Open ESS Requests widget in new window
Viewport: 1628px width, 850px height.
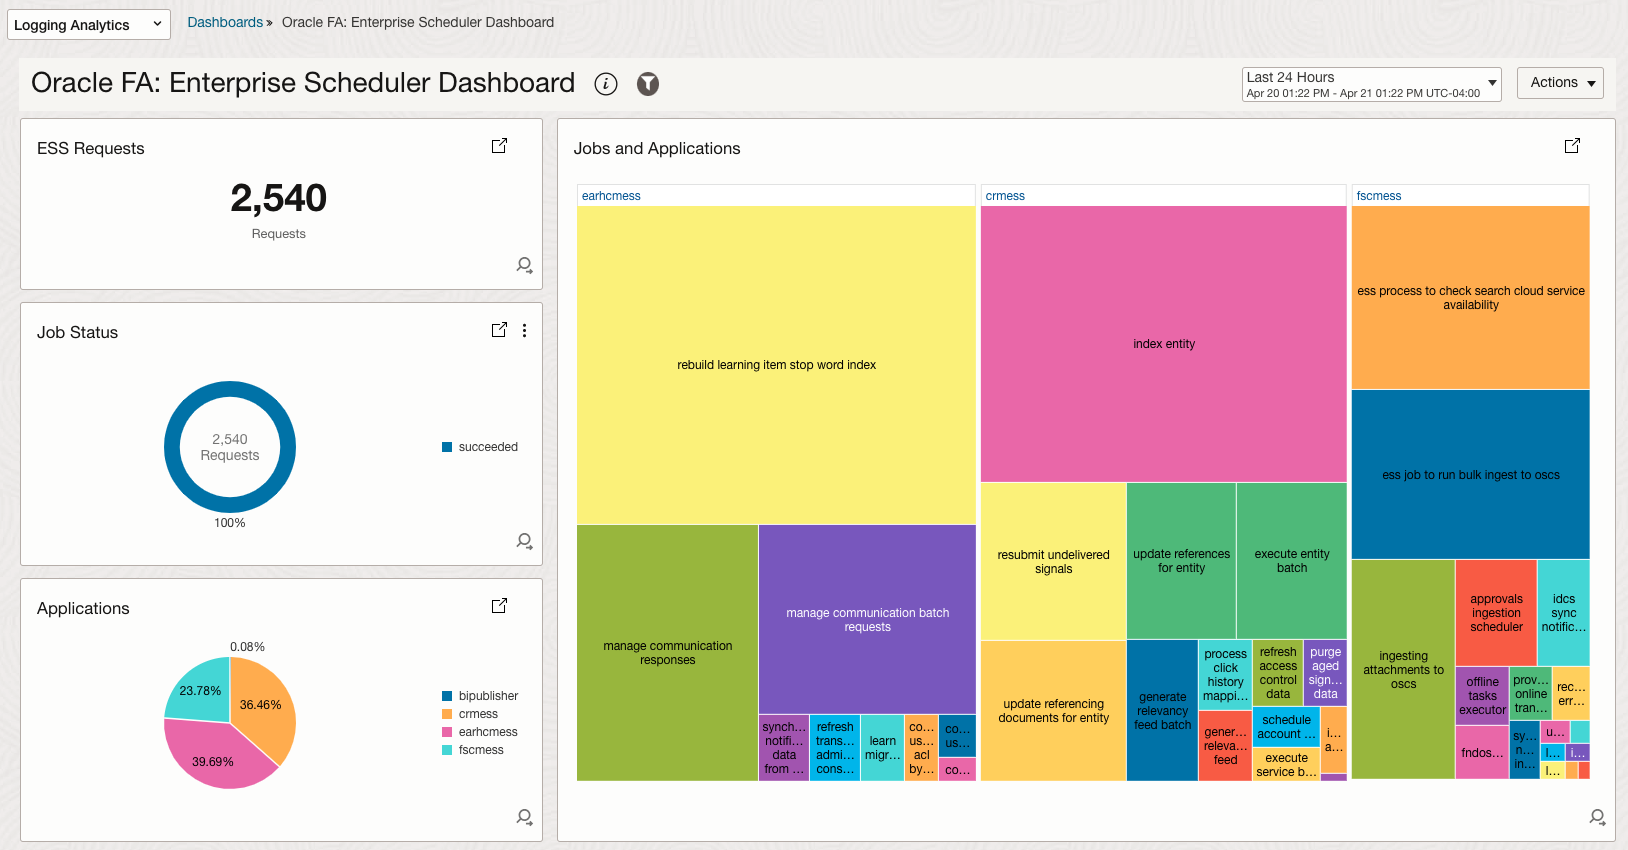pos(499,146)
